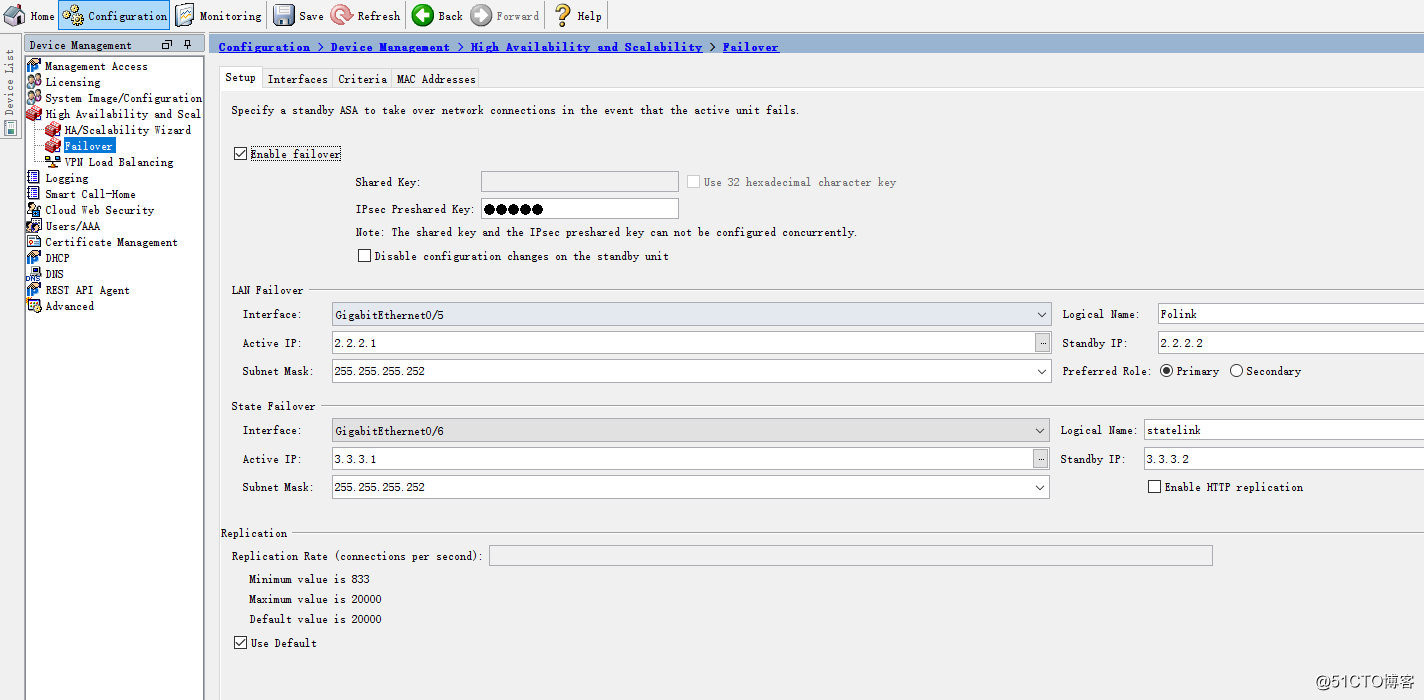Screen dimensions: 1424x700
Task: Click the Licensing tree icon
Action: point(34,82)
